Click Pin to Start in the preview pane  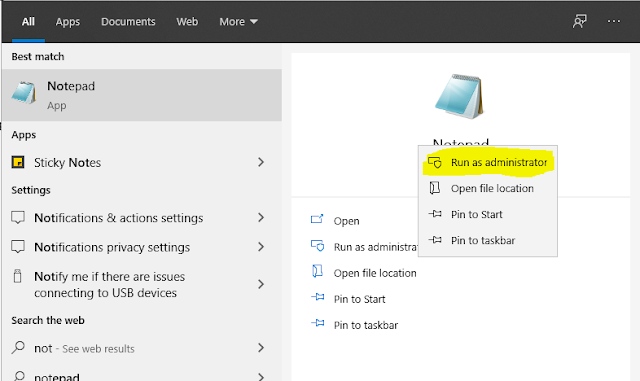click(x=359, y=299)
